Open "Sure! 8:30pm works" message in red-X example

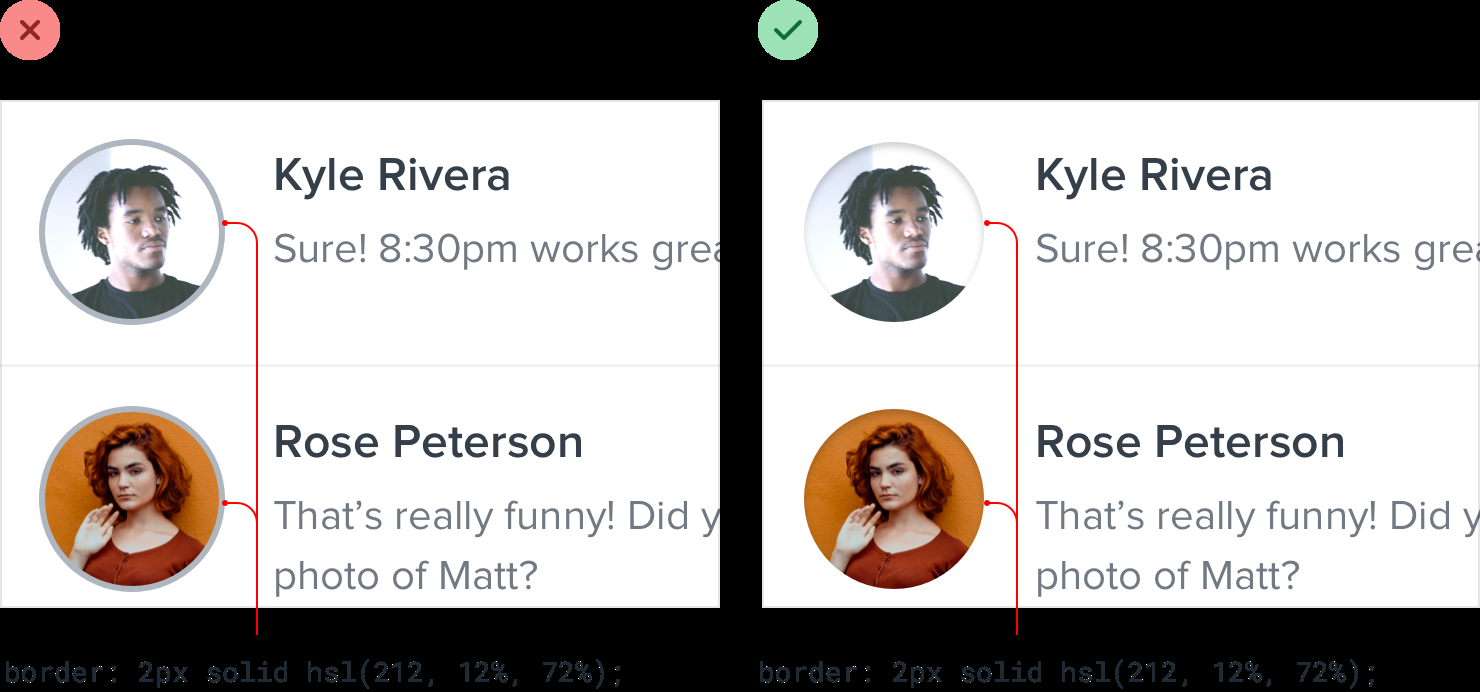click(x=496, y=249)
